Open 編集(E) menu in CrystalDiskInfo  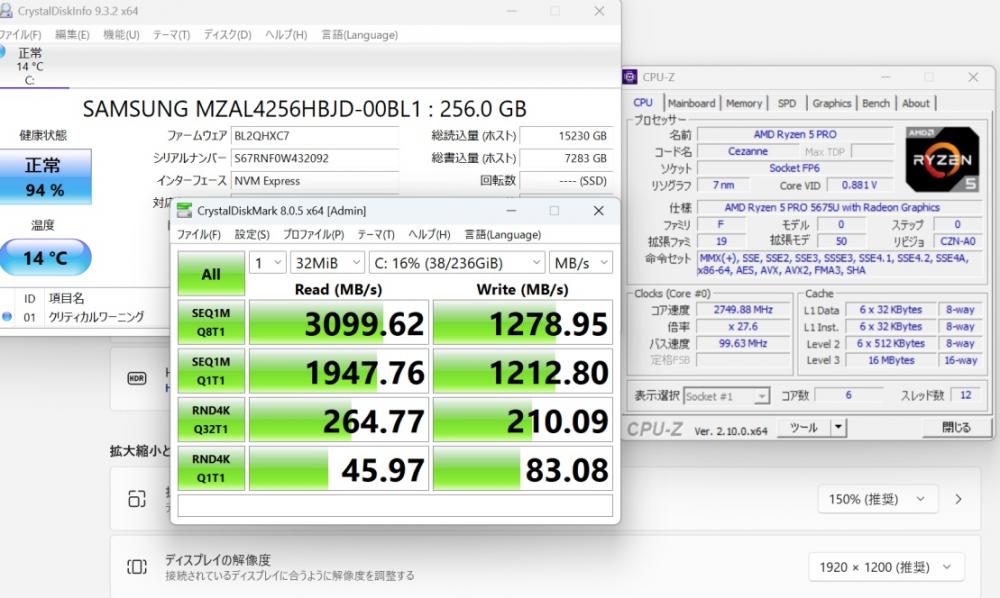72,34
